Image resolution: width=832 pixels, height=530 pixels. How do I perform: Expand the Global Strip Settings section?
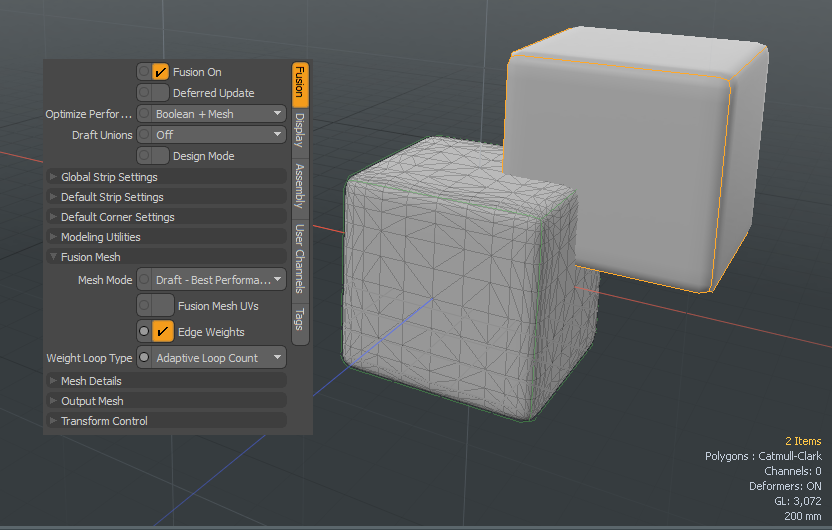click(x=109, y=177)
